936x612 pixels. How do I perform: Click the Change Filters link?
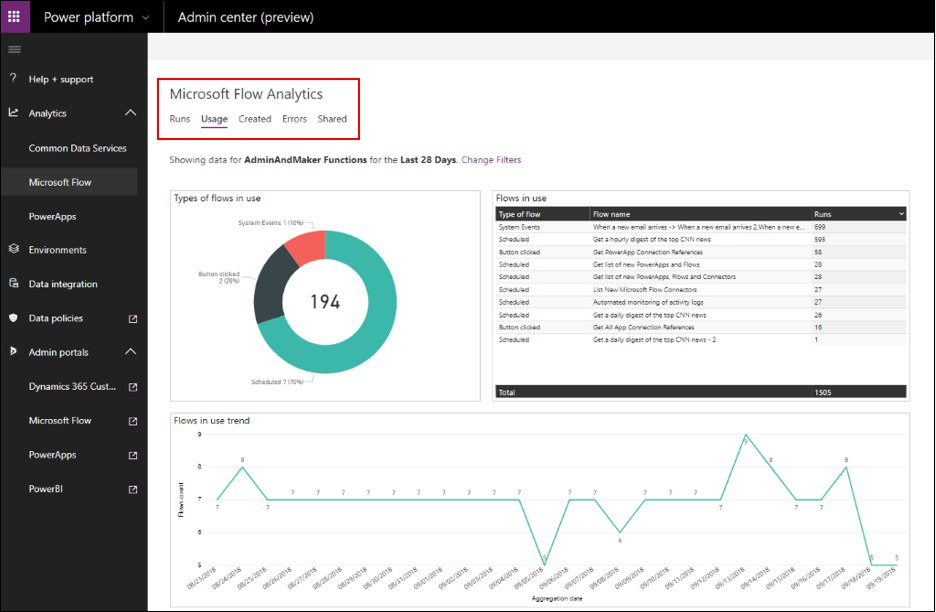click(491, 160)
